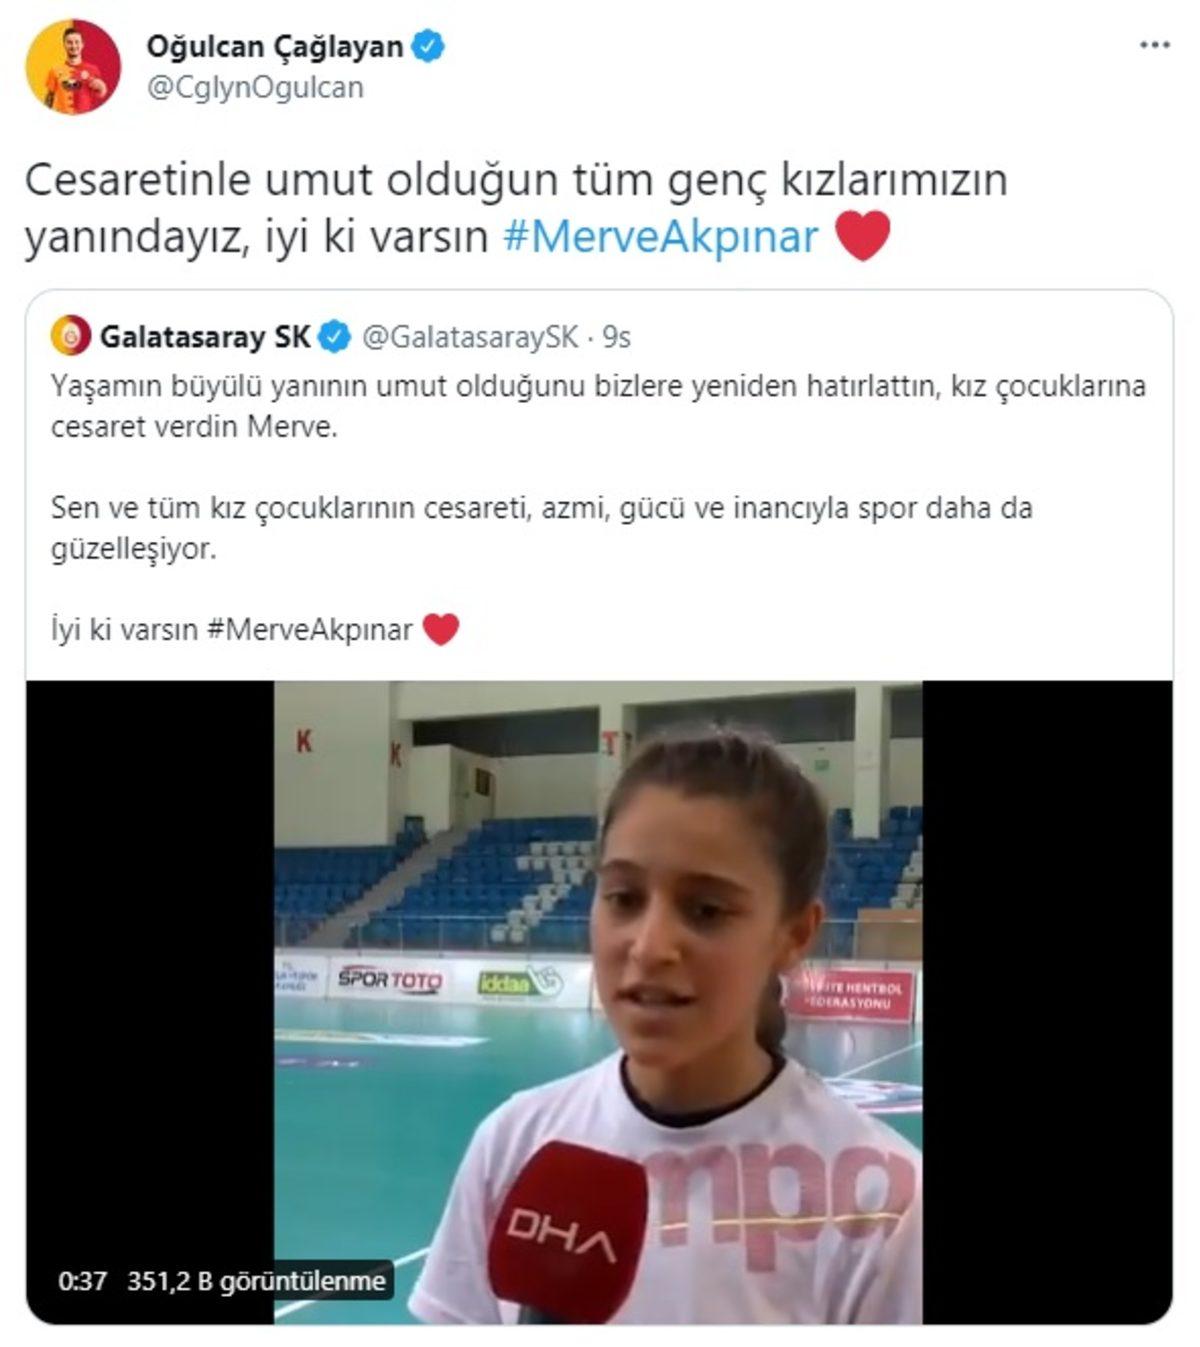Open Galatasaray SK logo avatar
Image resolution: width=1200 pixels, height=1347 pixels.
pyautogui.click(x=70, y=337)
